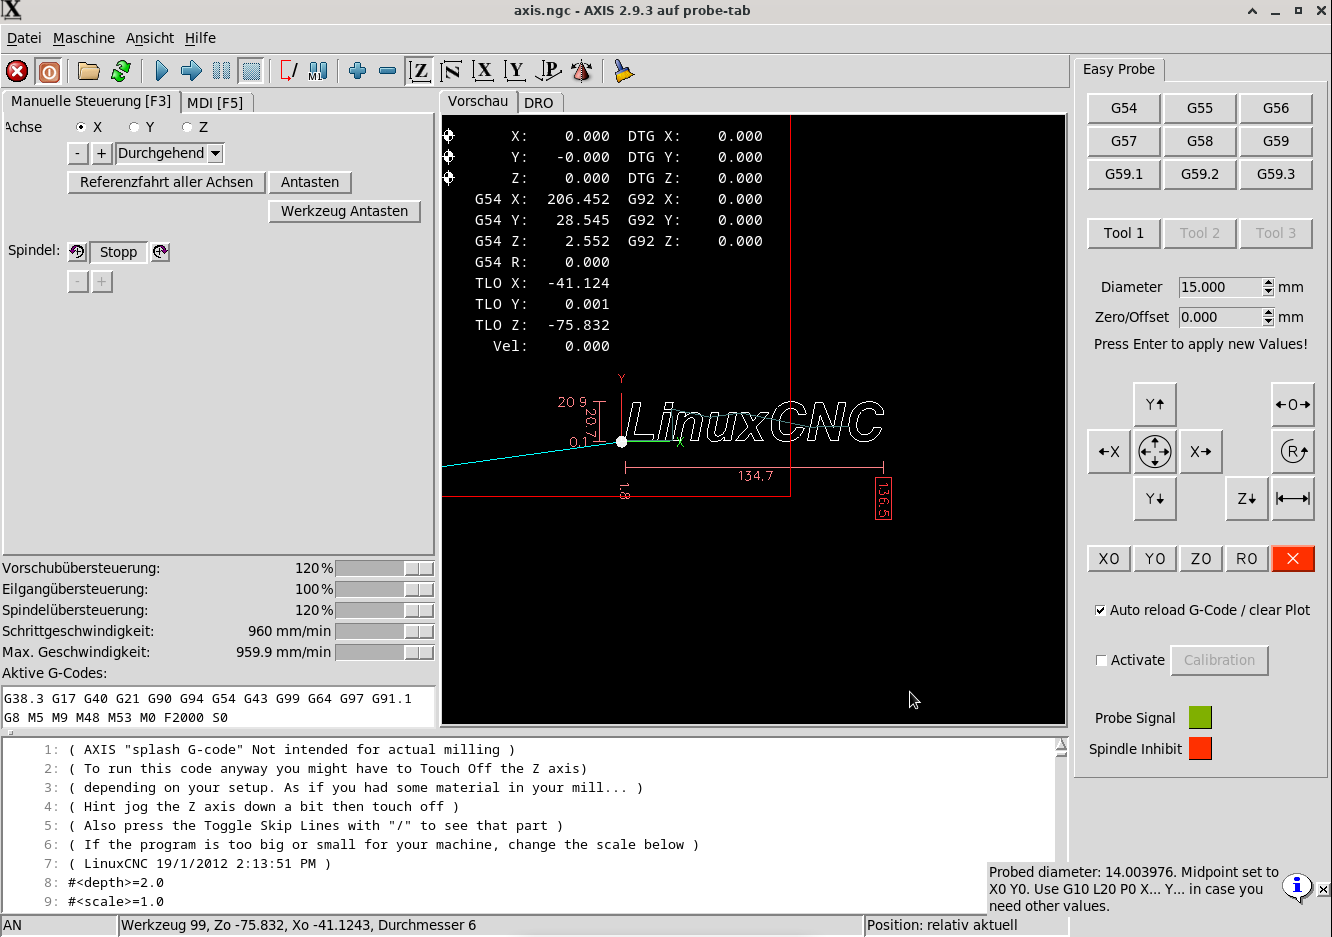
Task: Select front Y view icon
Action: 515,71
